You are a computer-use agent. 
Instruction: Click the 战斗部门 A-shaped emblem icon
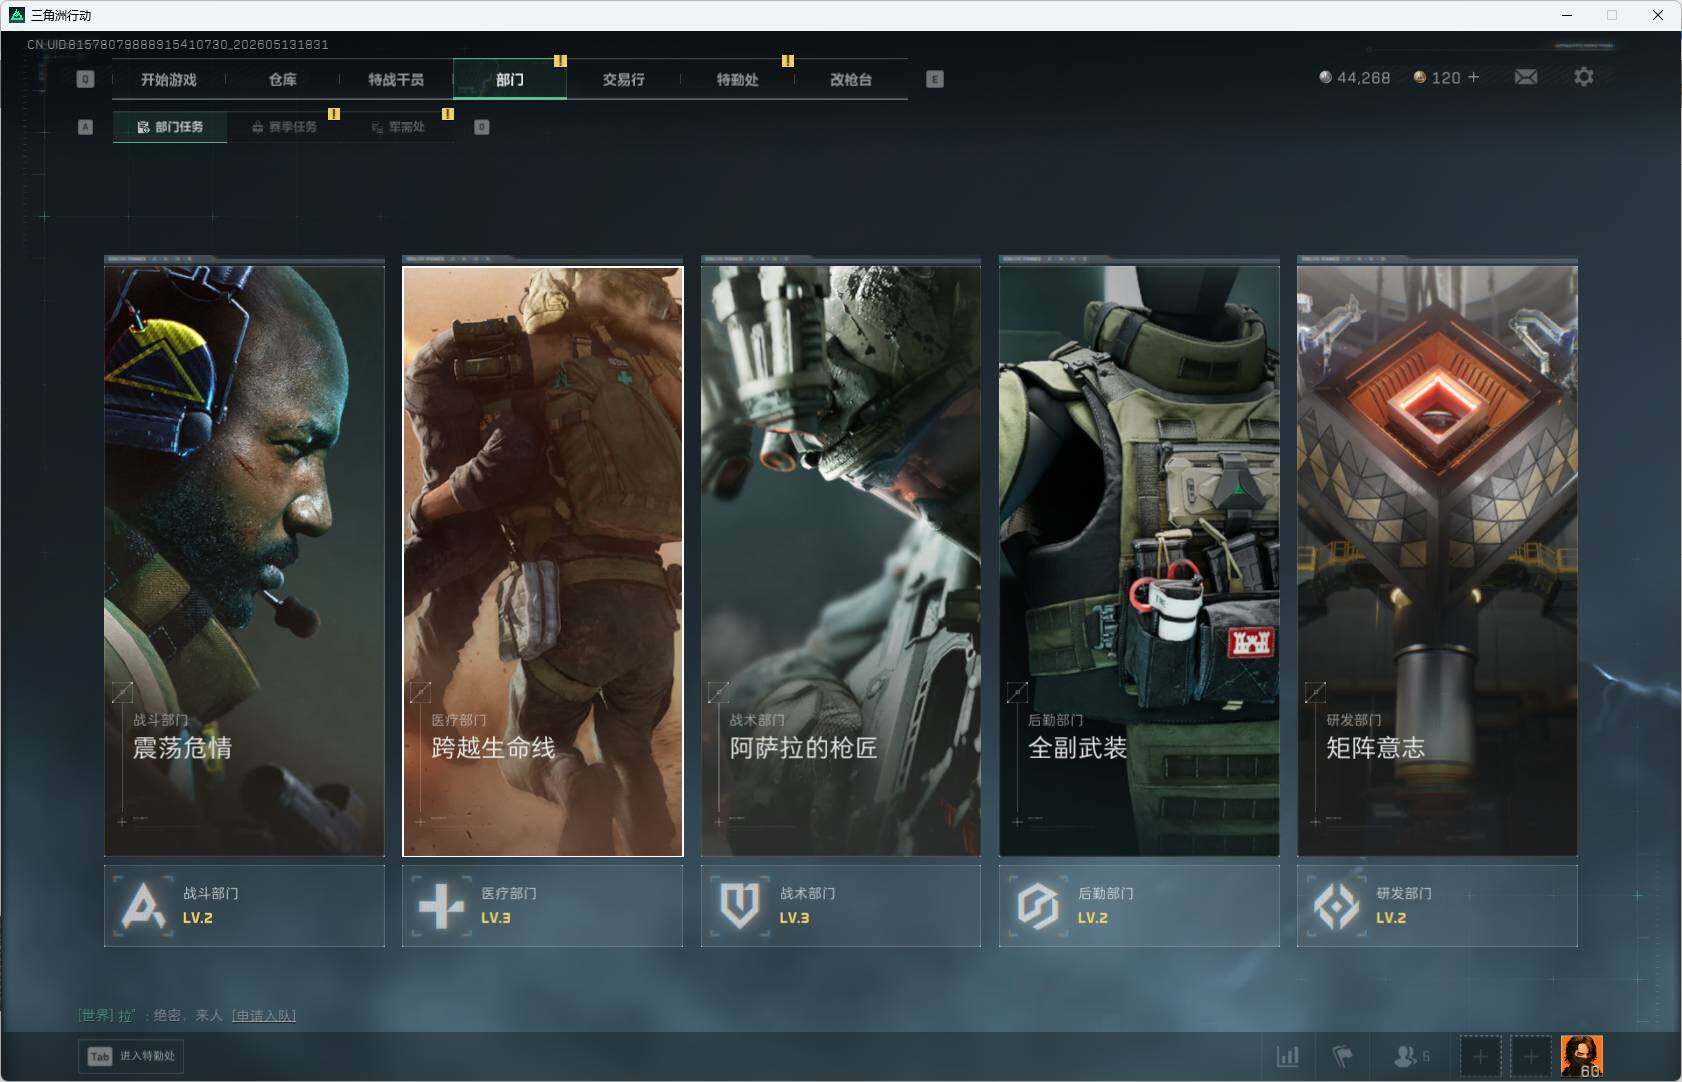[x=143, y=906]
